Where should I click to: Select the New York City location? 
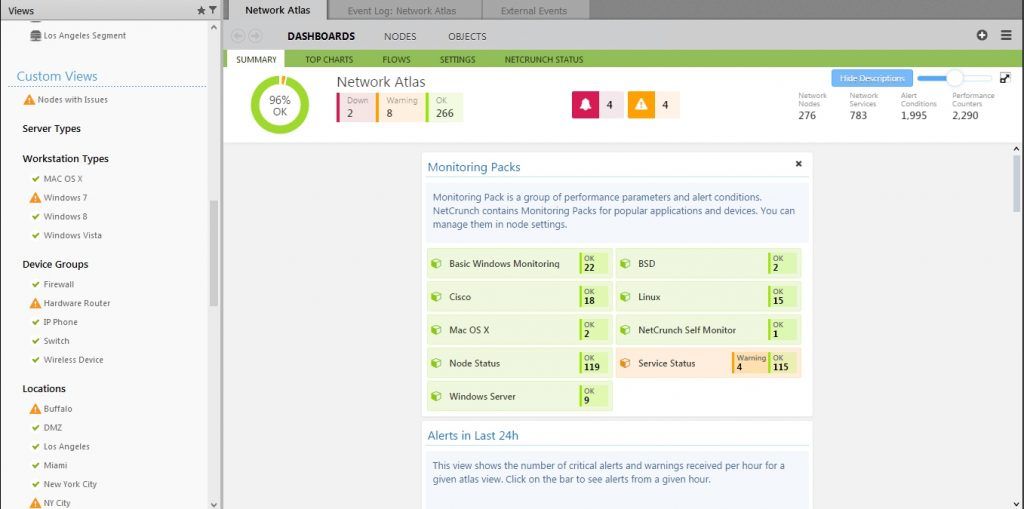[70, 485]
